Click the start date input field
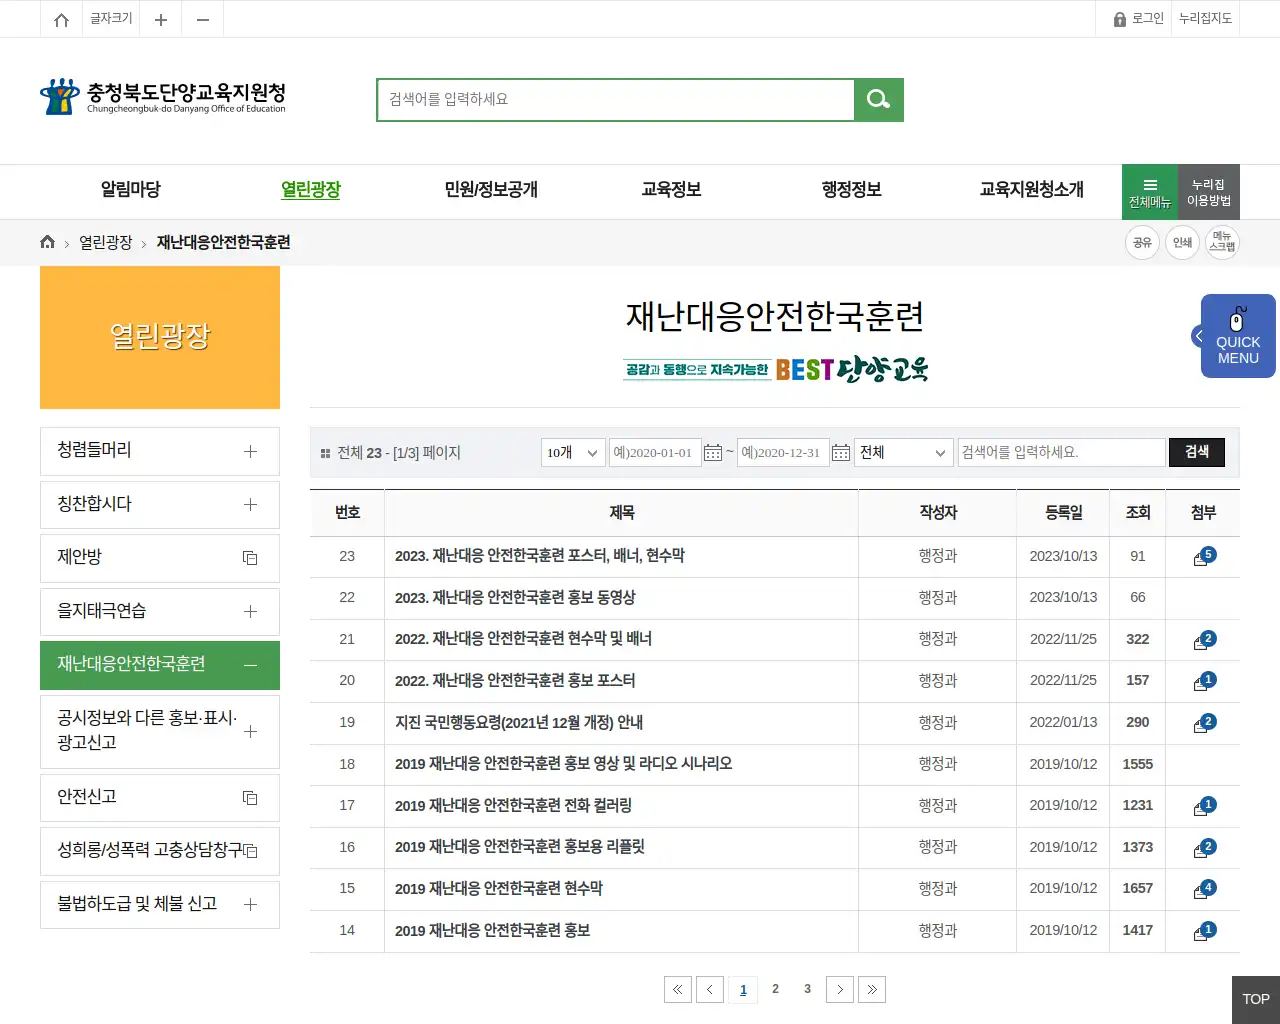The image size is (1280, 1024). click(655, 453)
